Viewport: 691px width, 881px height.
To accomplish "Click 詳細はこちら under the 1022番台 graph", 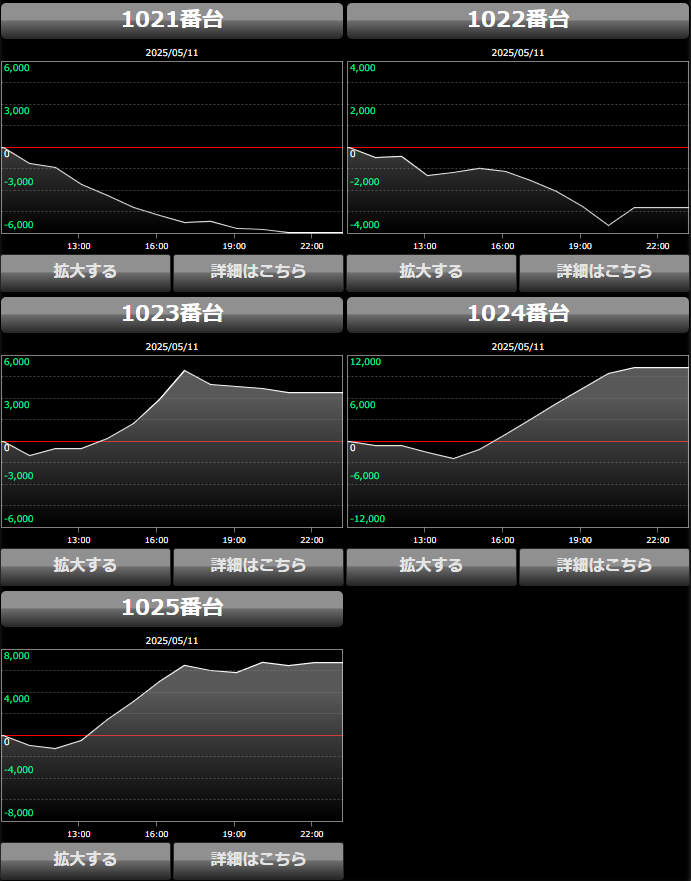I will [x=604, y=273].
